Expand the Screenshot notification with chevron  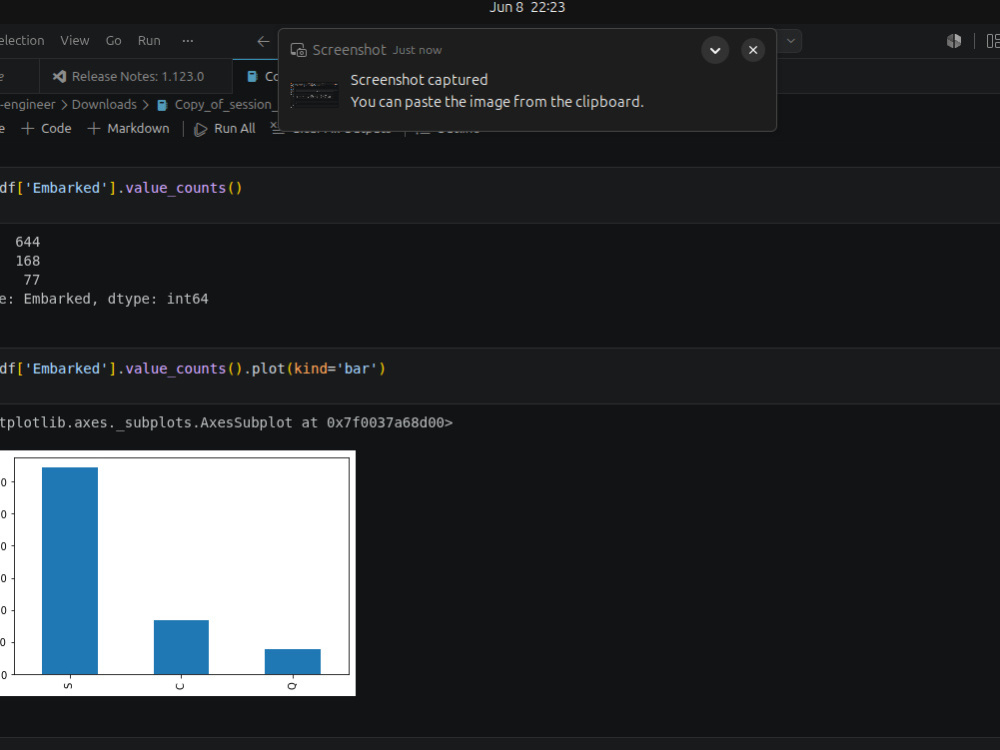point(715,50)
